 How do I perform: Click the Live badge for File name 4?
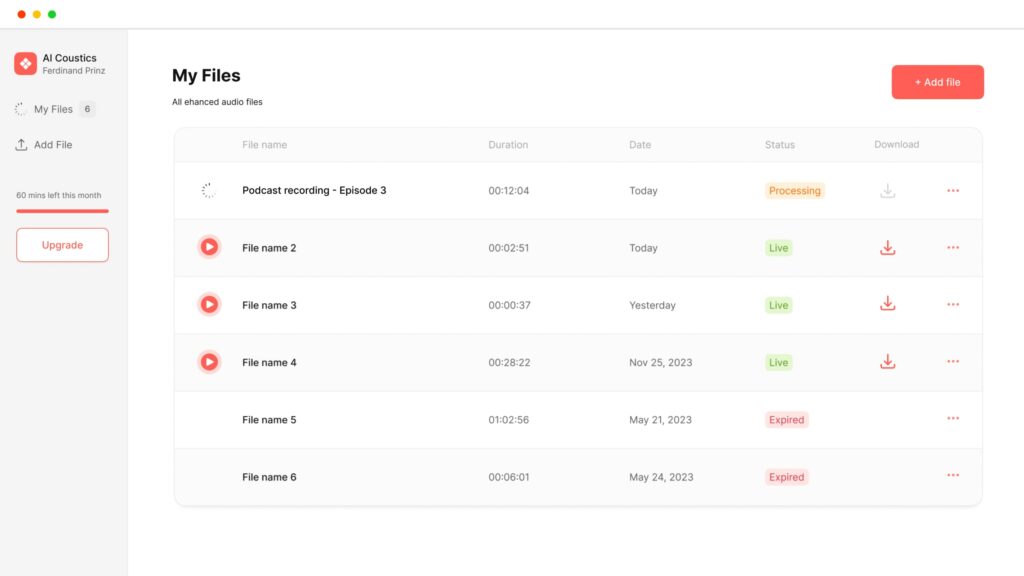[778, 362]
